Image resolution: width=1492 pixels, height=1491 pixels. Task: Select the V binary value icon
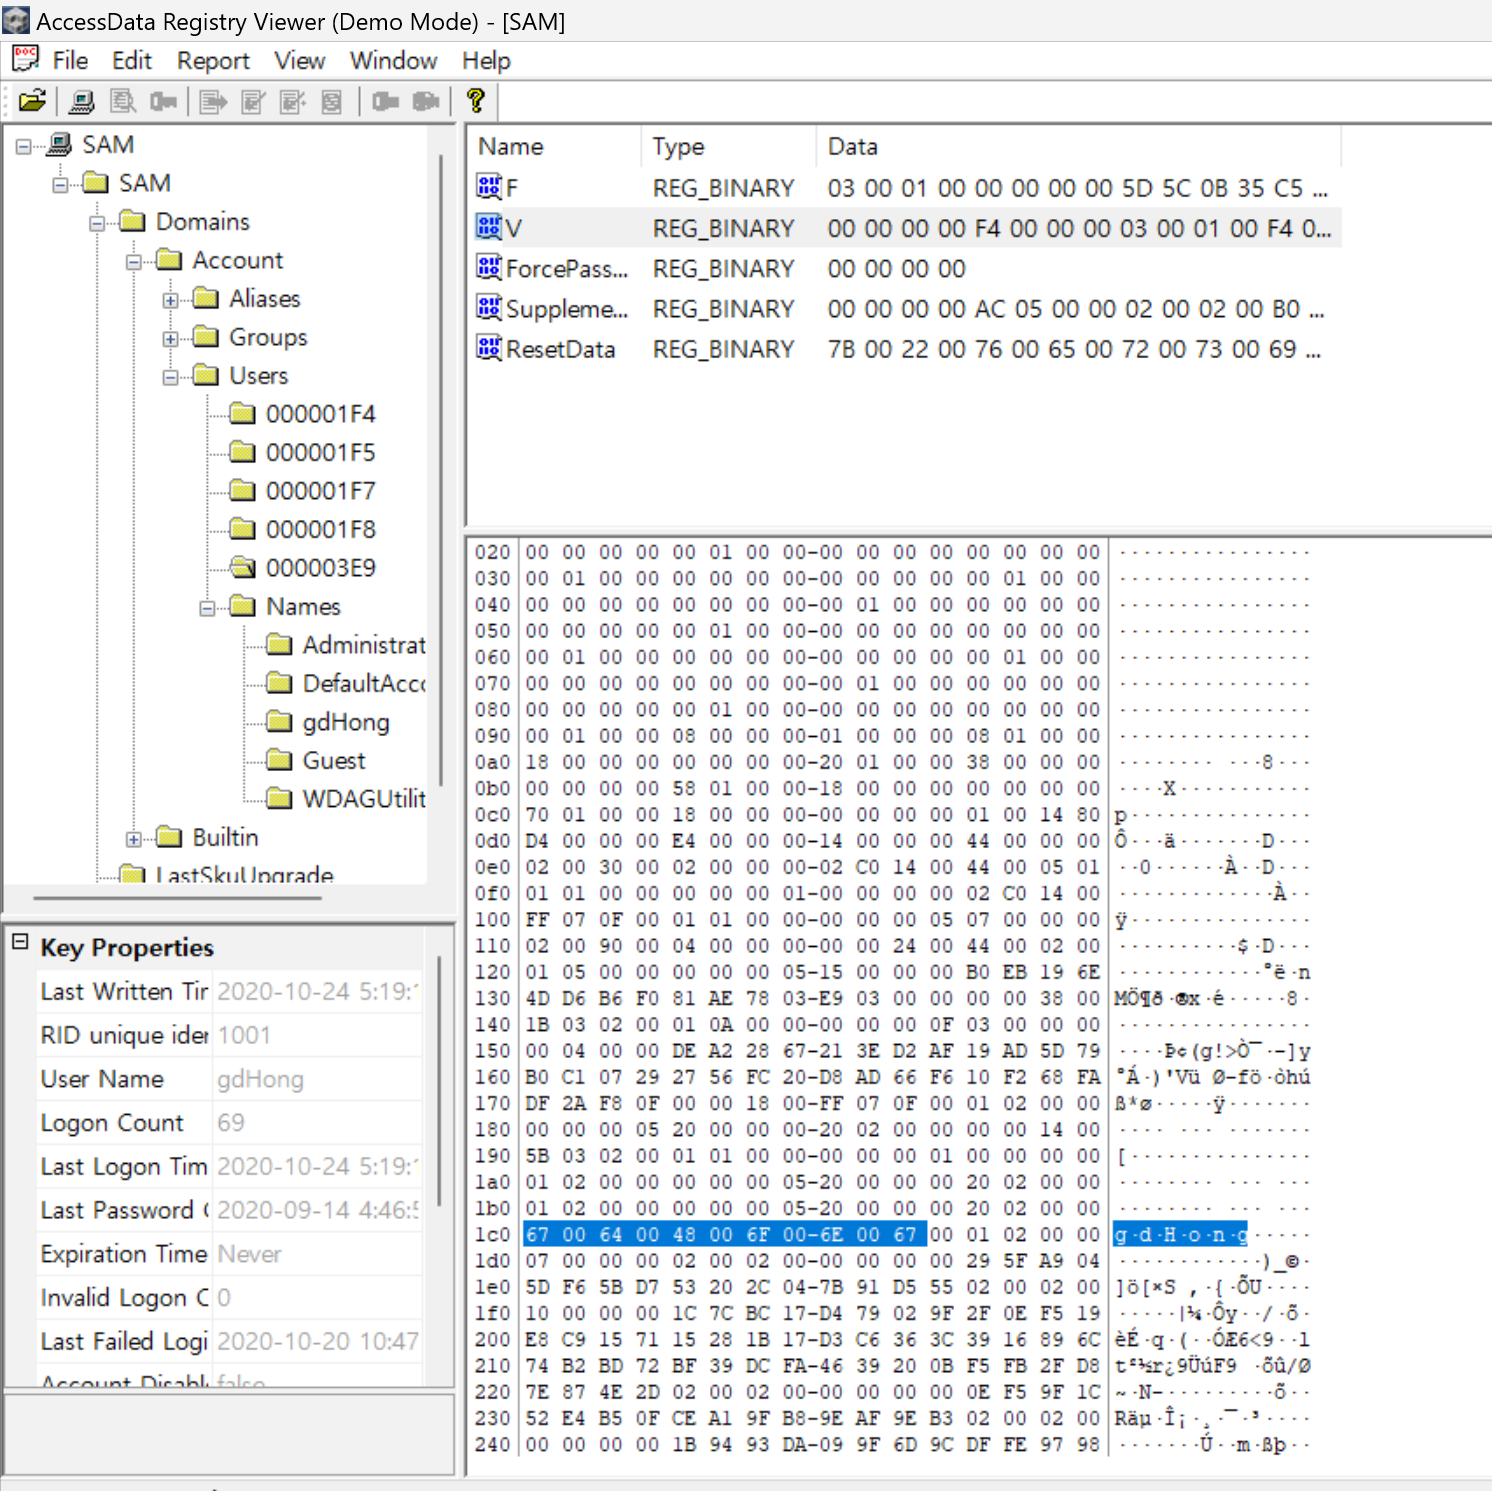pos(489,227)
